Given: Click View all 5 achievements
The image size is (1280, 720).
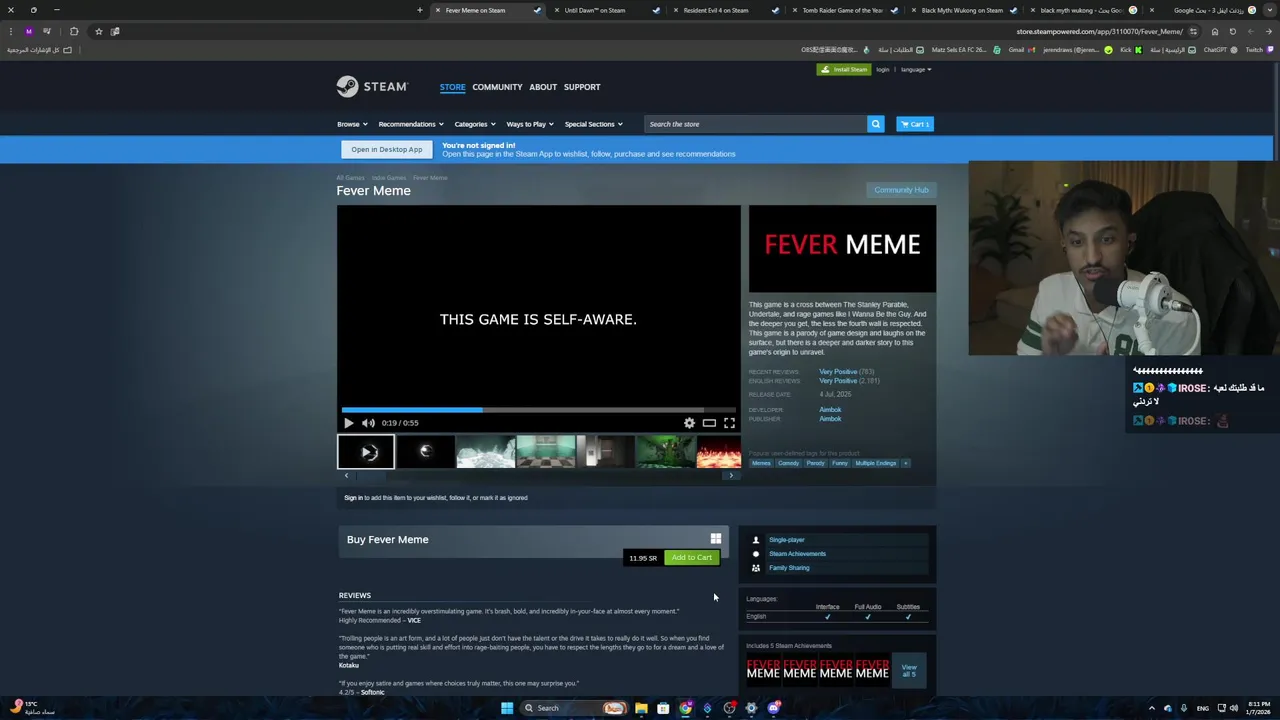Looking at the screenshot, I should point(909,671).
